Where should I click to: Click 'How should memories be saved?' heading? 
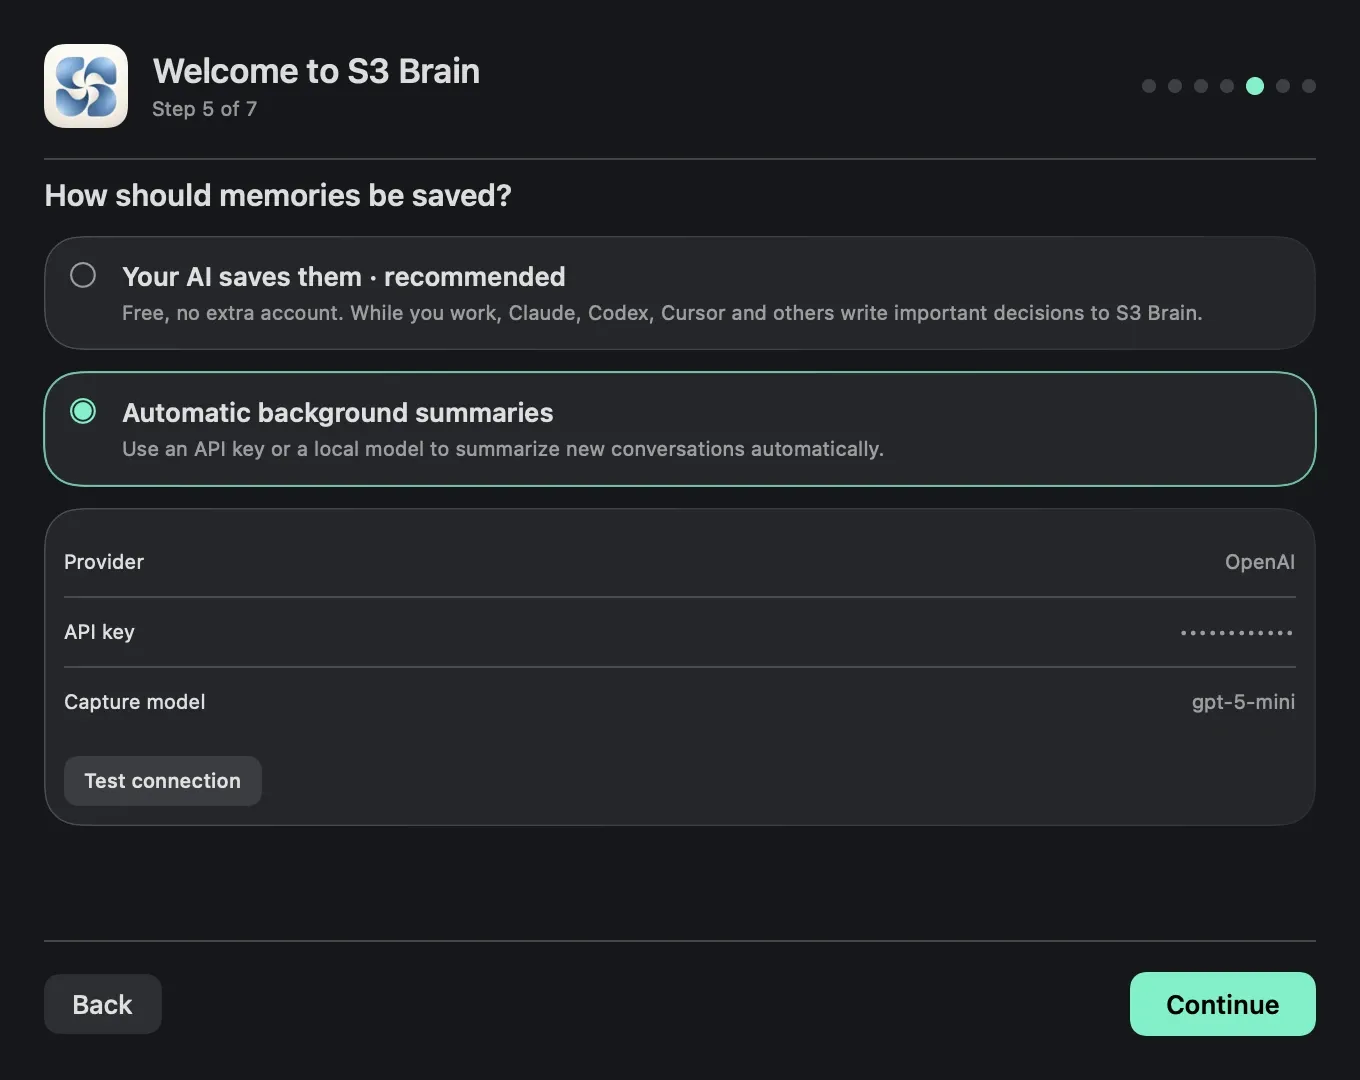[278, 195]
